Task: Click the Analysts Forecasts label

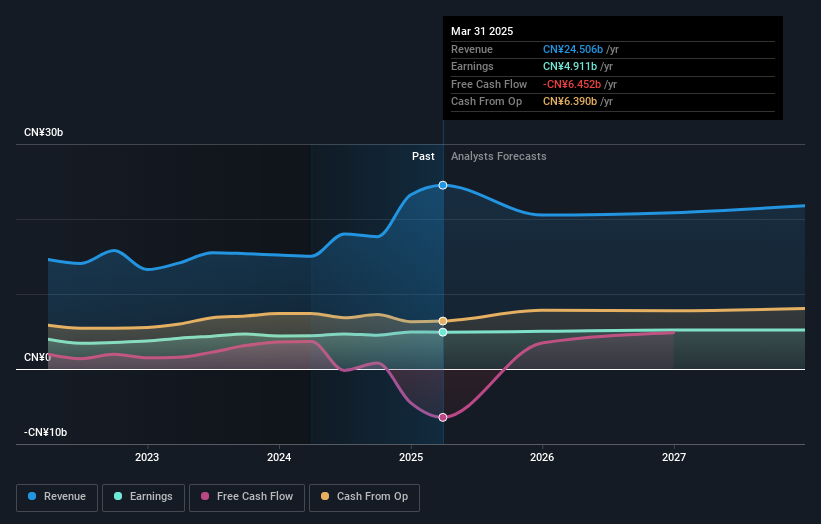Action: 498,156
